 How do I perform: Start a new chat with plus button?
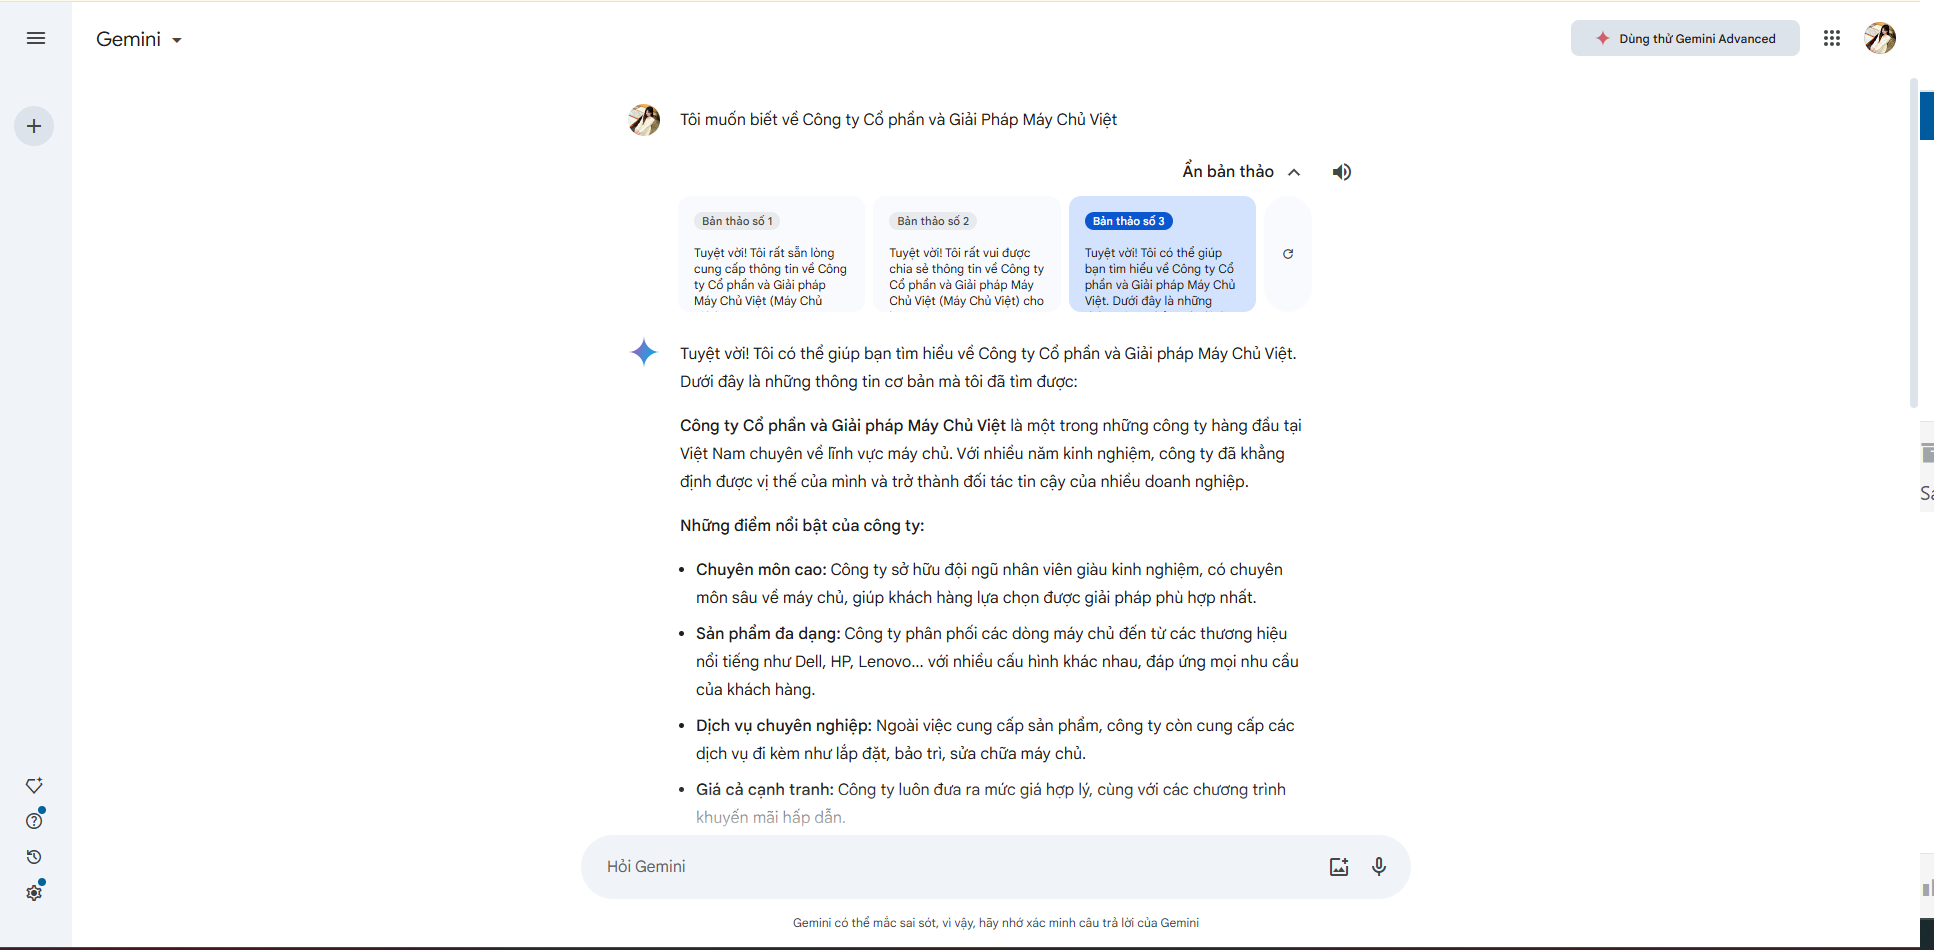coord(34,126)
